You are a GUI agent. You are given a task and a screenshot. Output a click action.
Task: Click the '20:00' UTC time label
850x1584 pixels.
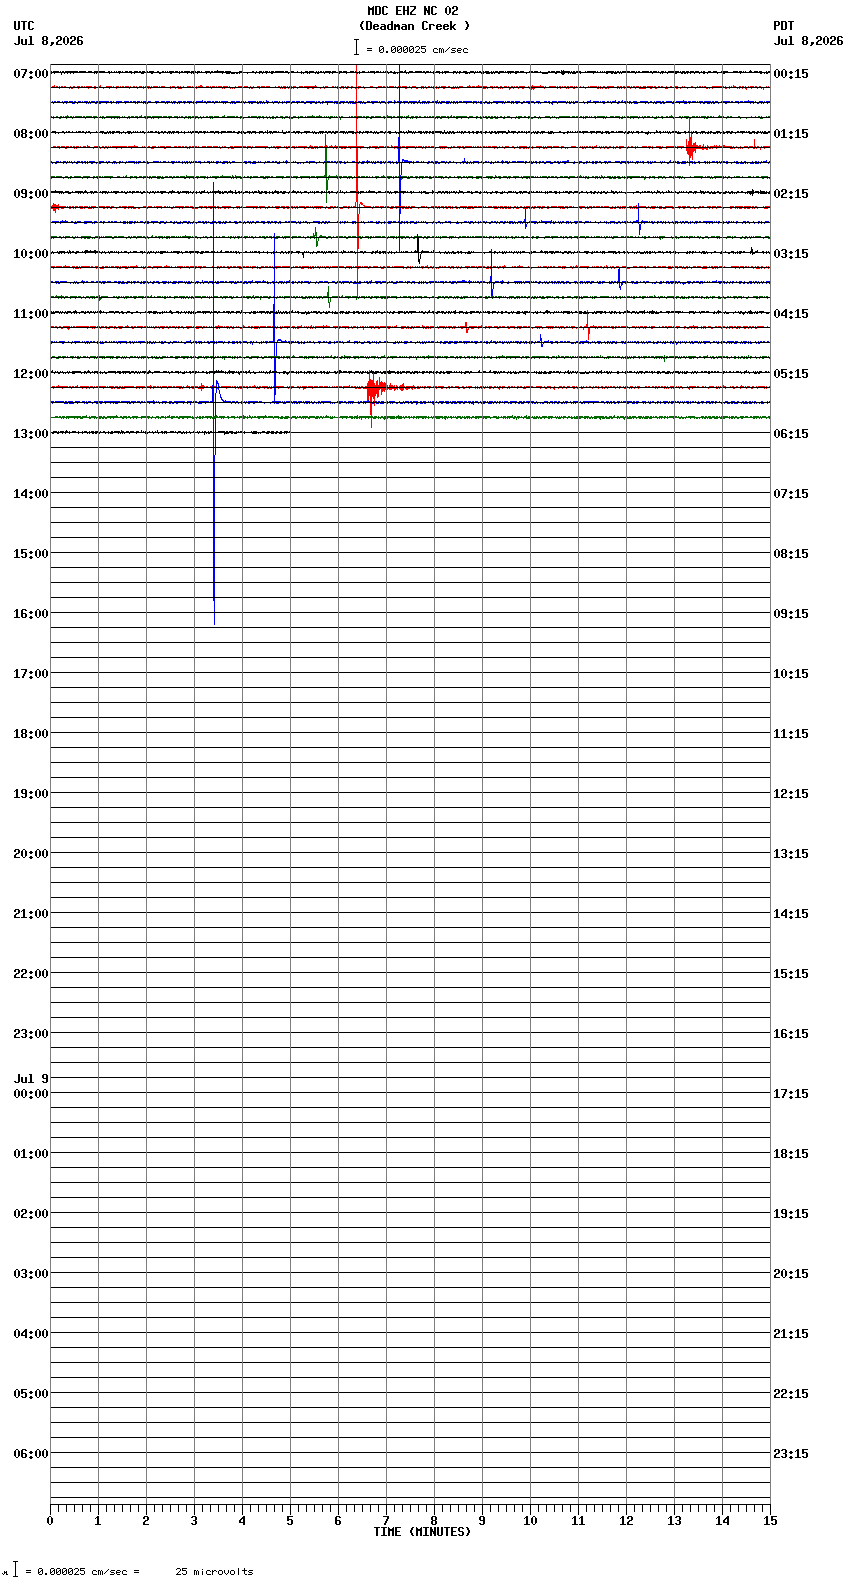(x=31, y=854)
